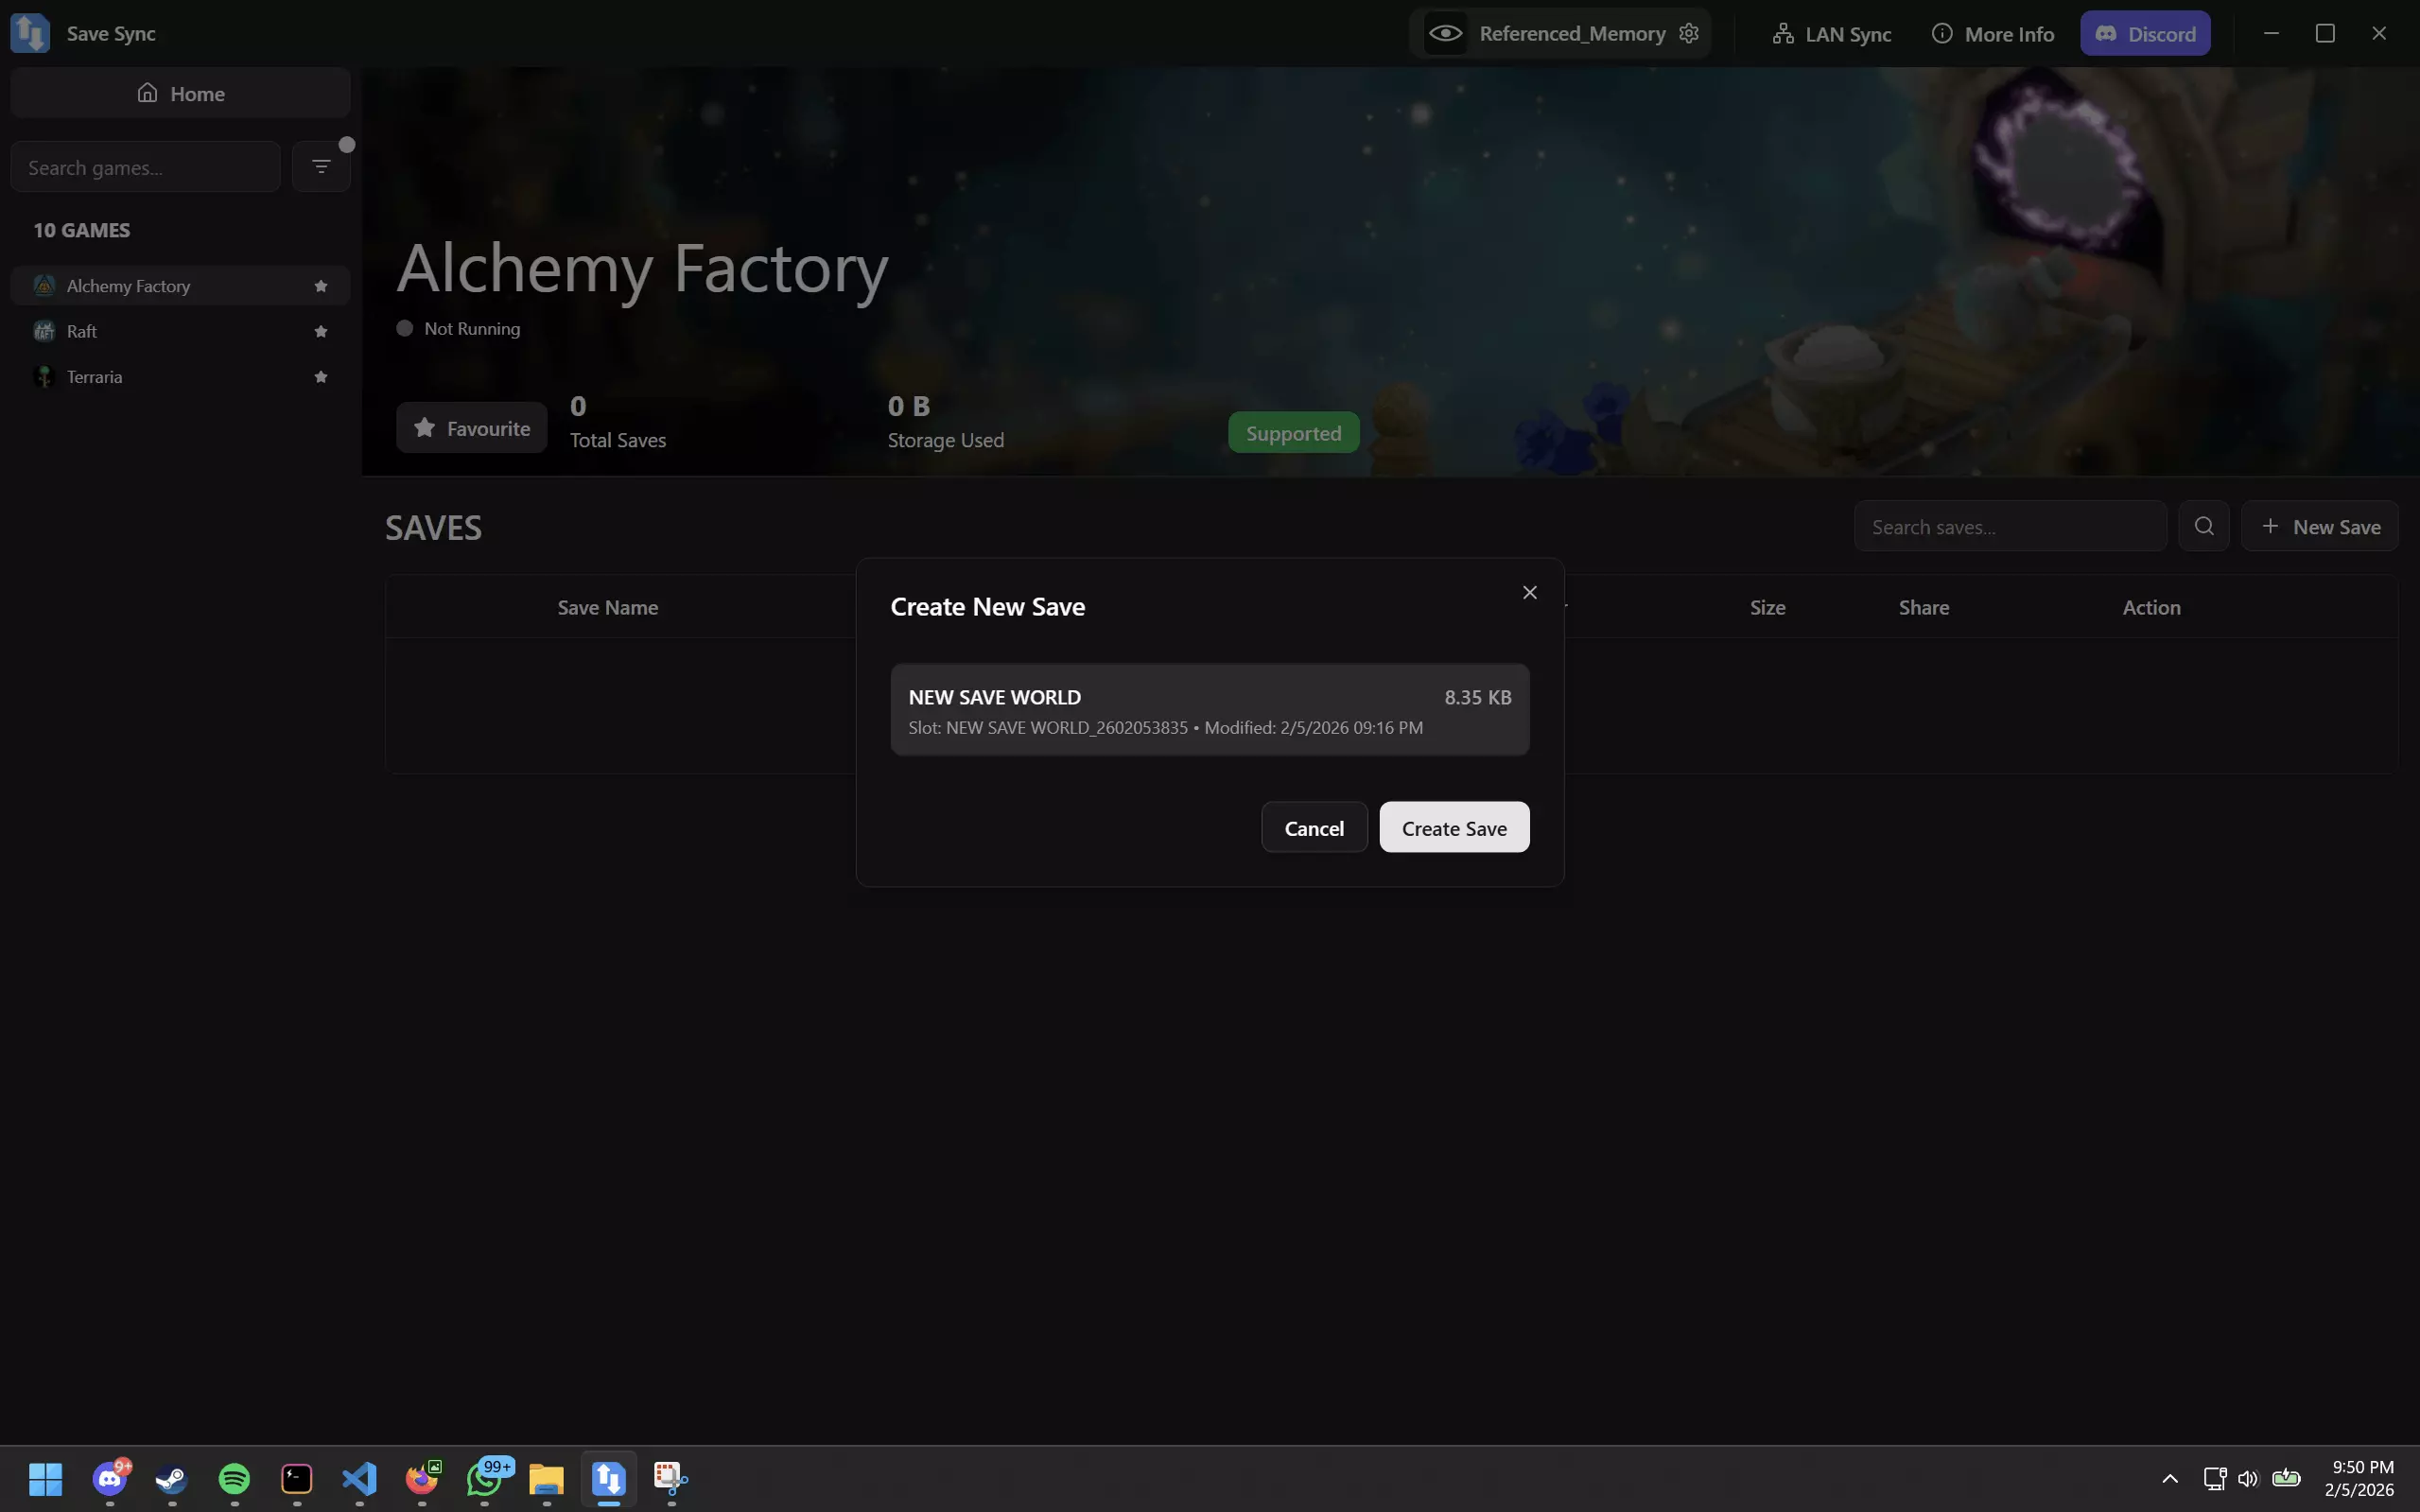This screenshot has height=1512, width=2420.
Task: Toggle favourite star for Raft
Action: coord(321,331)
